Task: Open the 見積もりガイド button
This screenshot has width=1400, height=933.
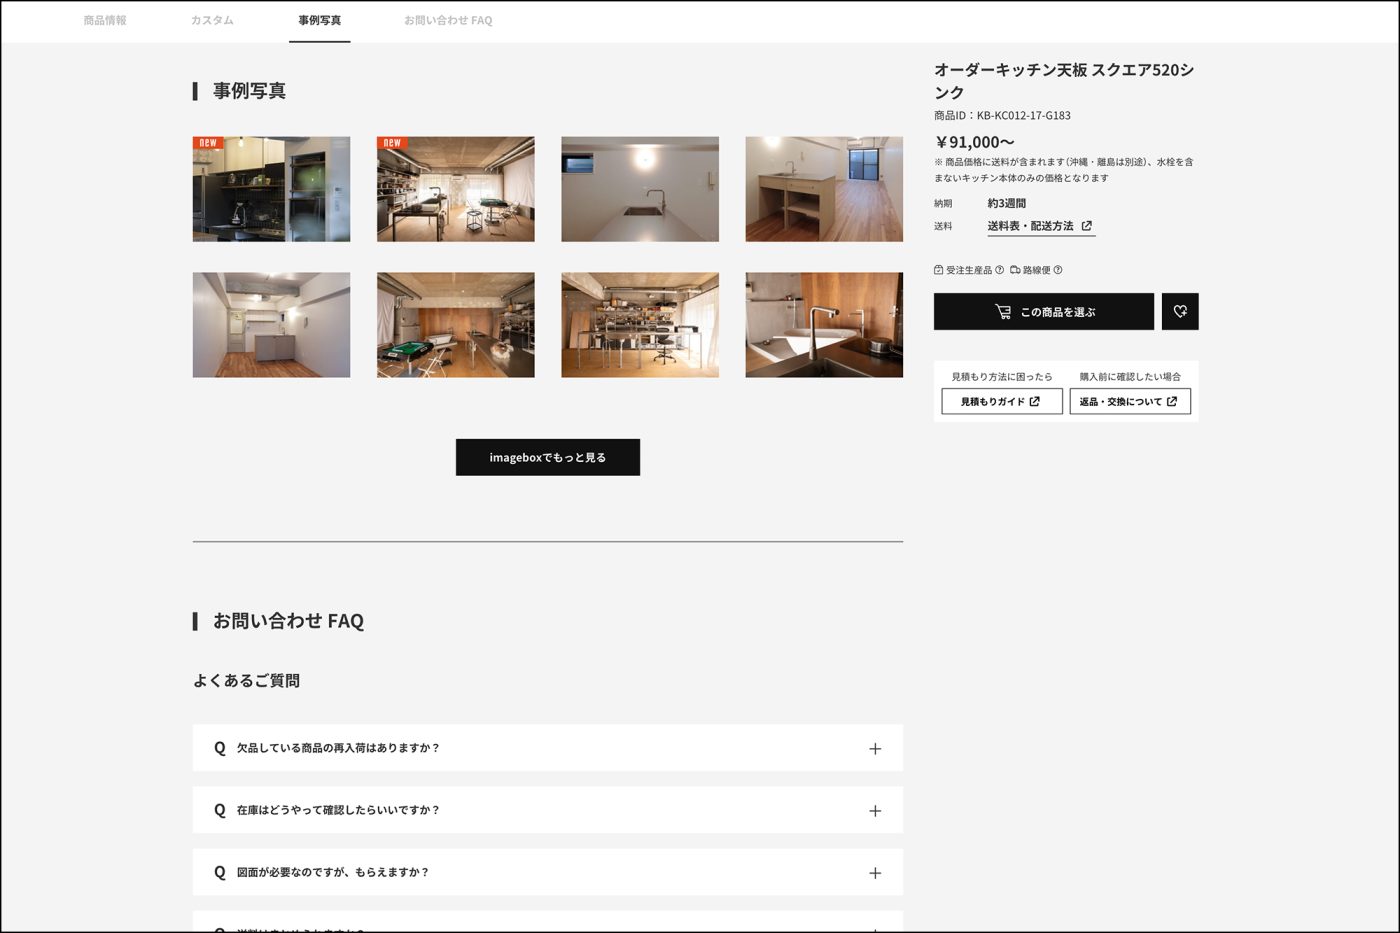Action: (x=1002, y=401)
